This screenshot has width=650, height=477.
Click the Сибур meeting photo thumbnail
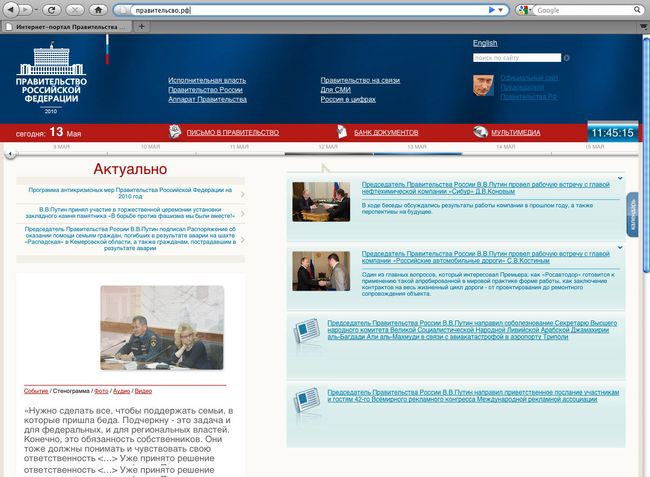click(321, 202)
